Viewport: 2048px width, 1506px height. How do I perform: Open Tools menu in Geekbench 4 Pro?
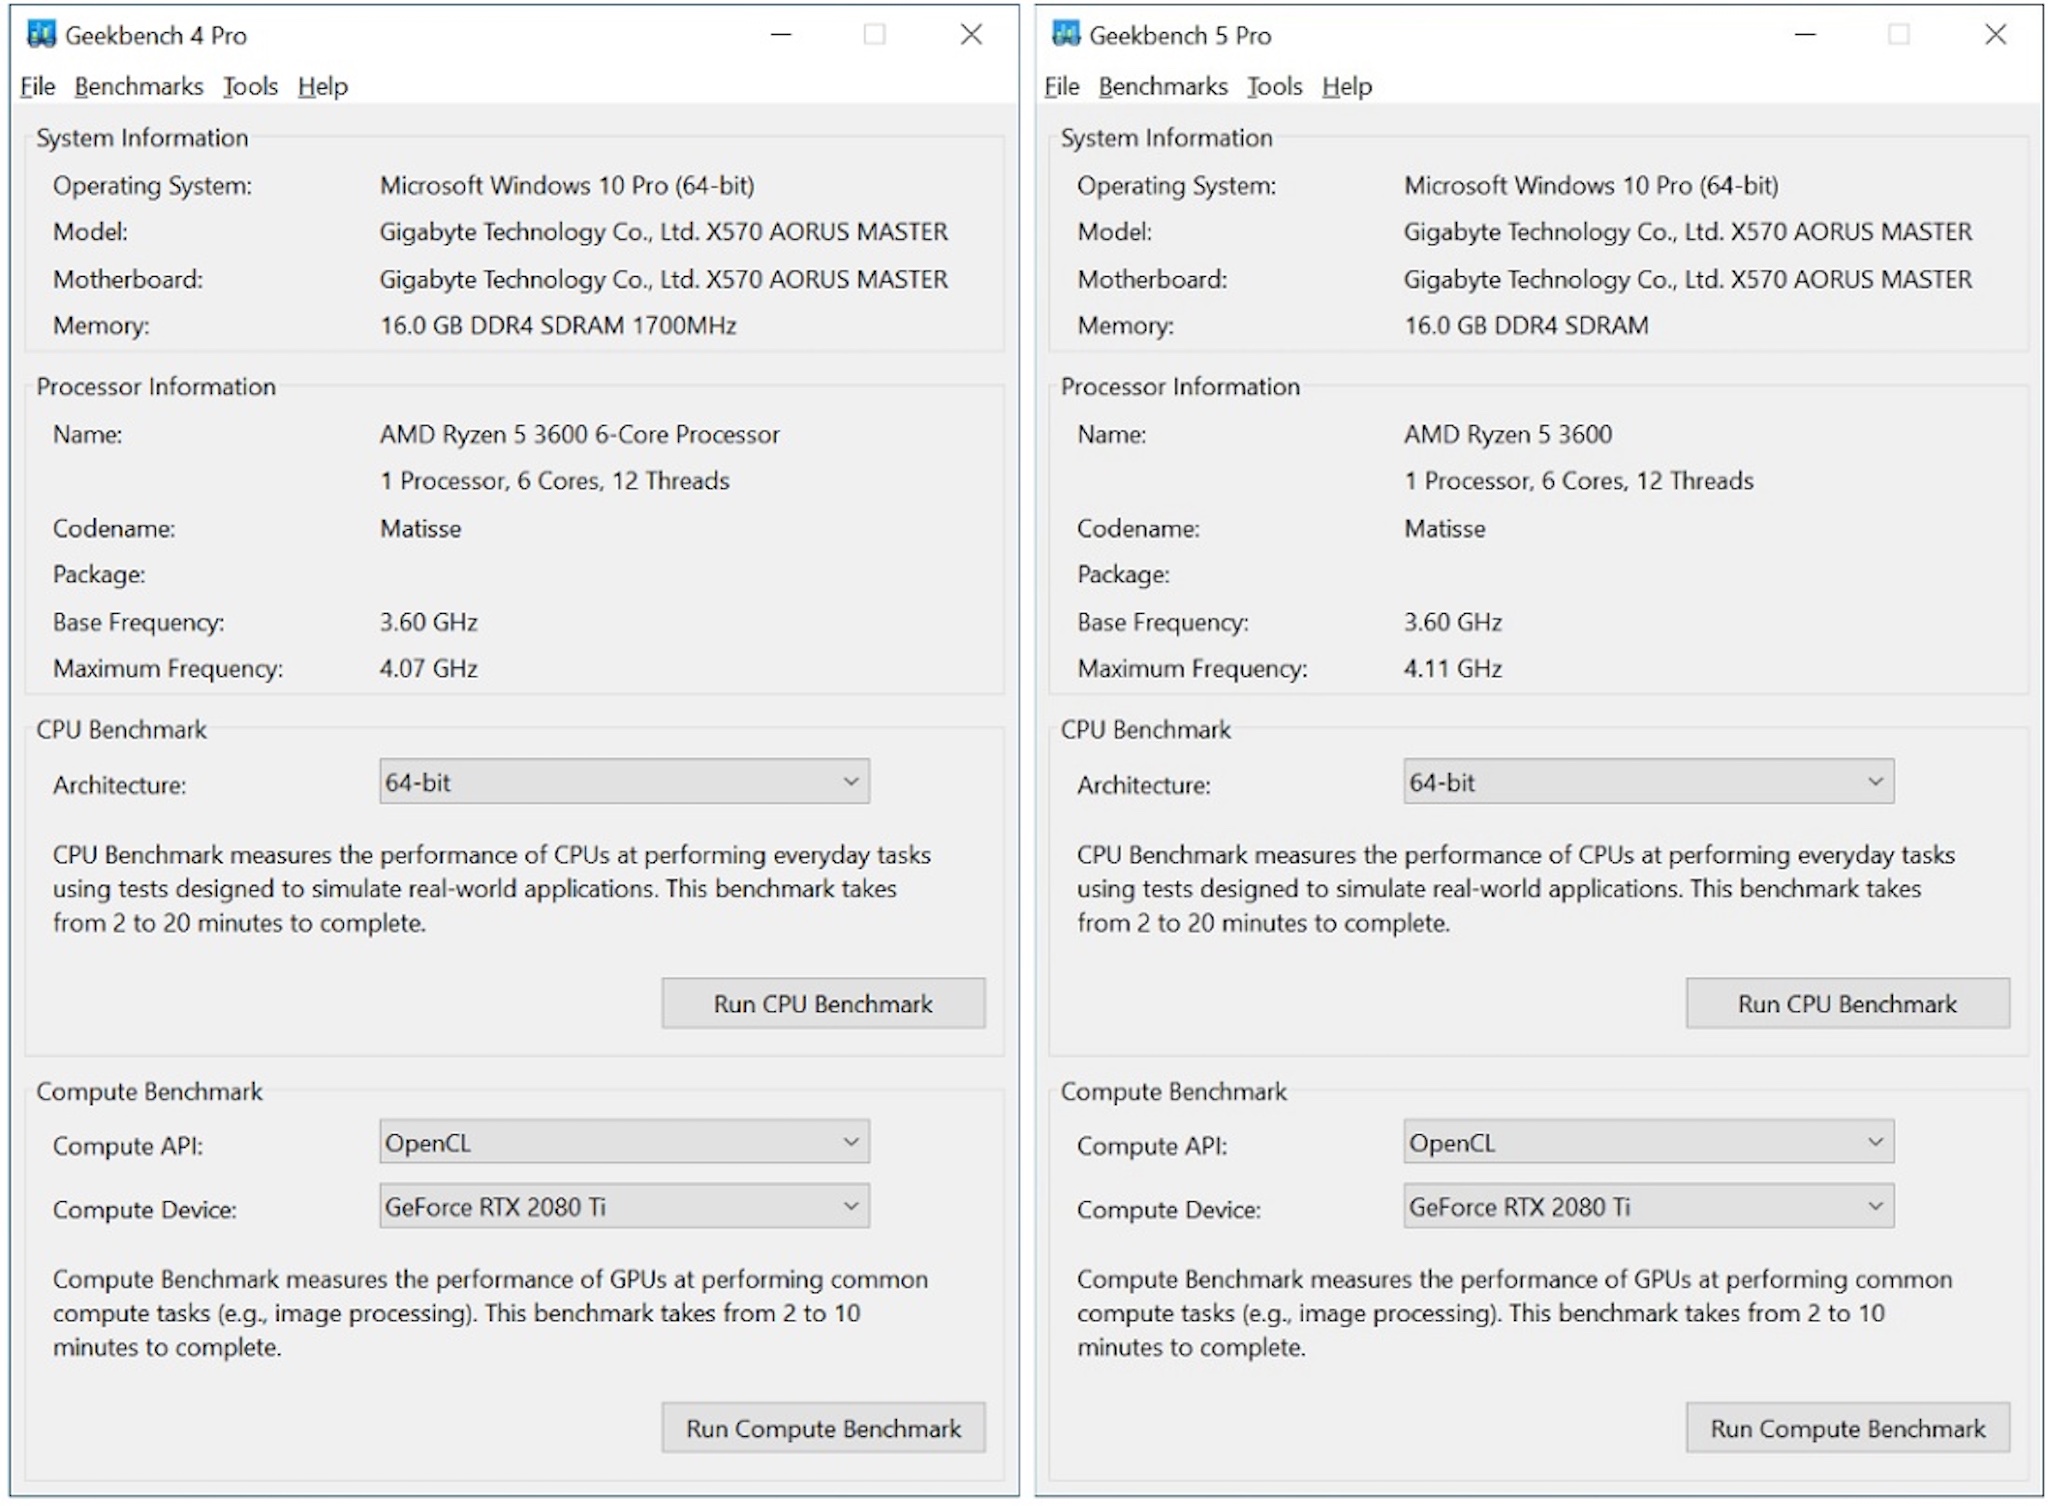click(x=250, y=87)
